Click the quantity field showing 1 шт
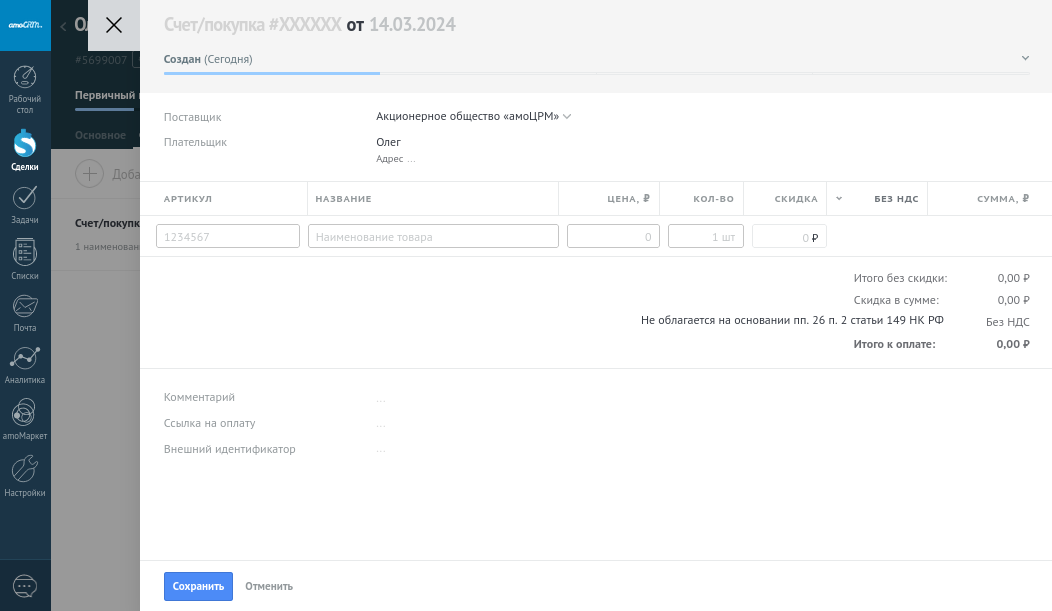Image resolution: width=1052 pixels, height=611 pixels. click(705, 237)
